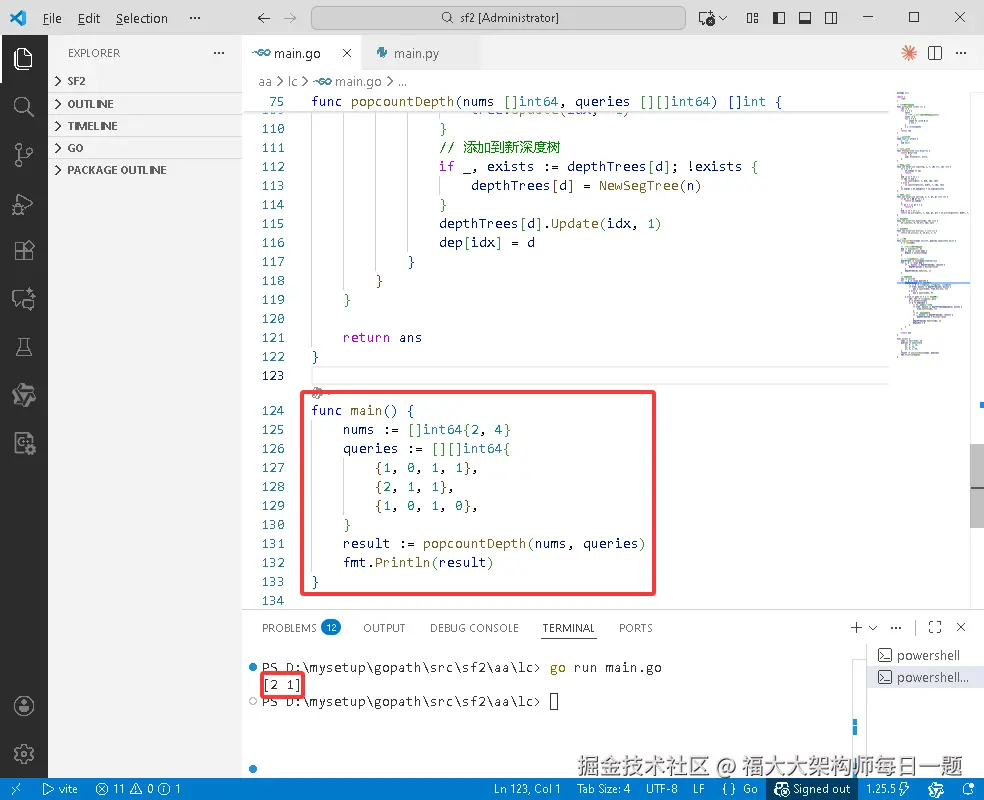Go forward with the right arrow
This screenshot has height=800, width=984.
tap(290, 18)
